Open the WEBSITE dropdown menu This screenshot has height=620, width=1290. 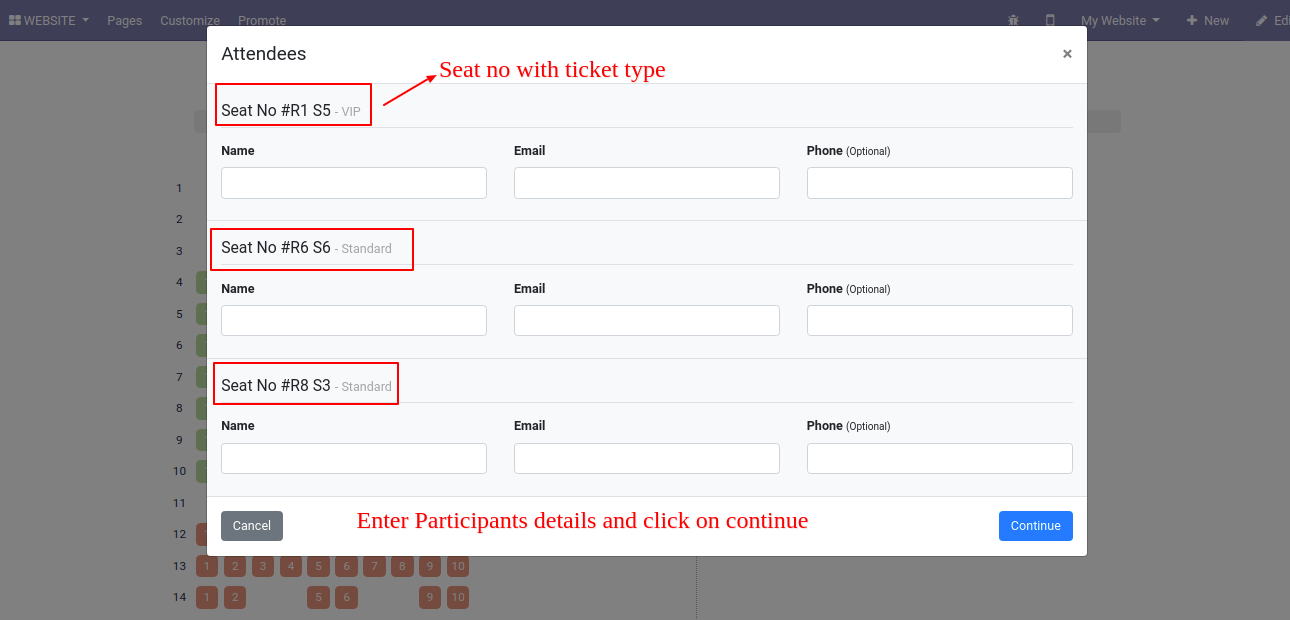(49, 20)
